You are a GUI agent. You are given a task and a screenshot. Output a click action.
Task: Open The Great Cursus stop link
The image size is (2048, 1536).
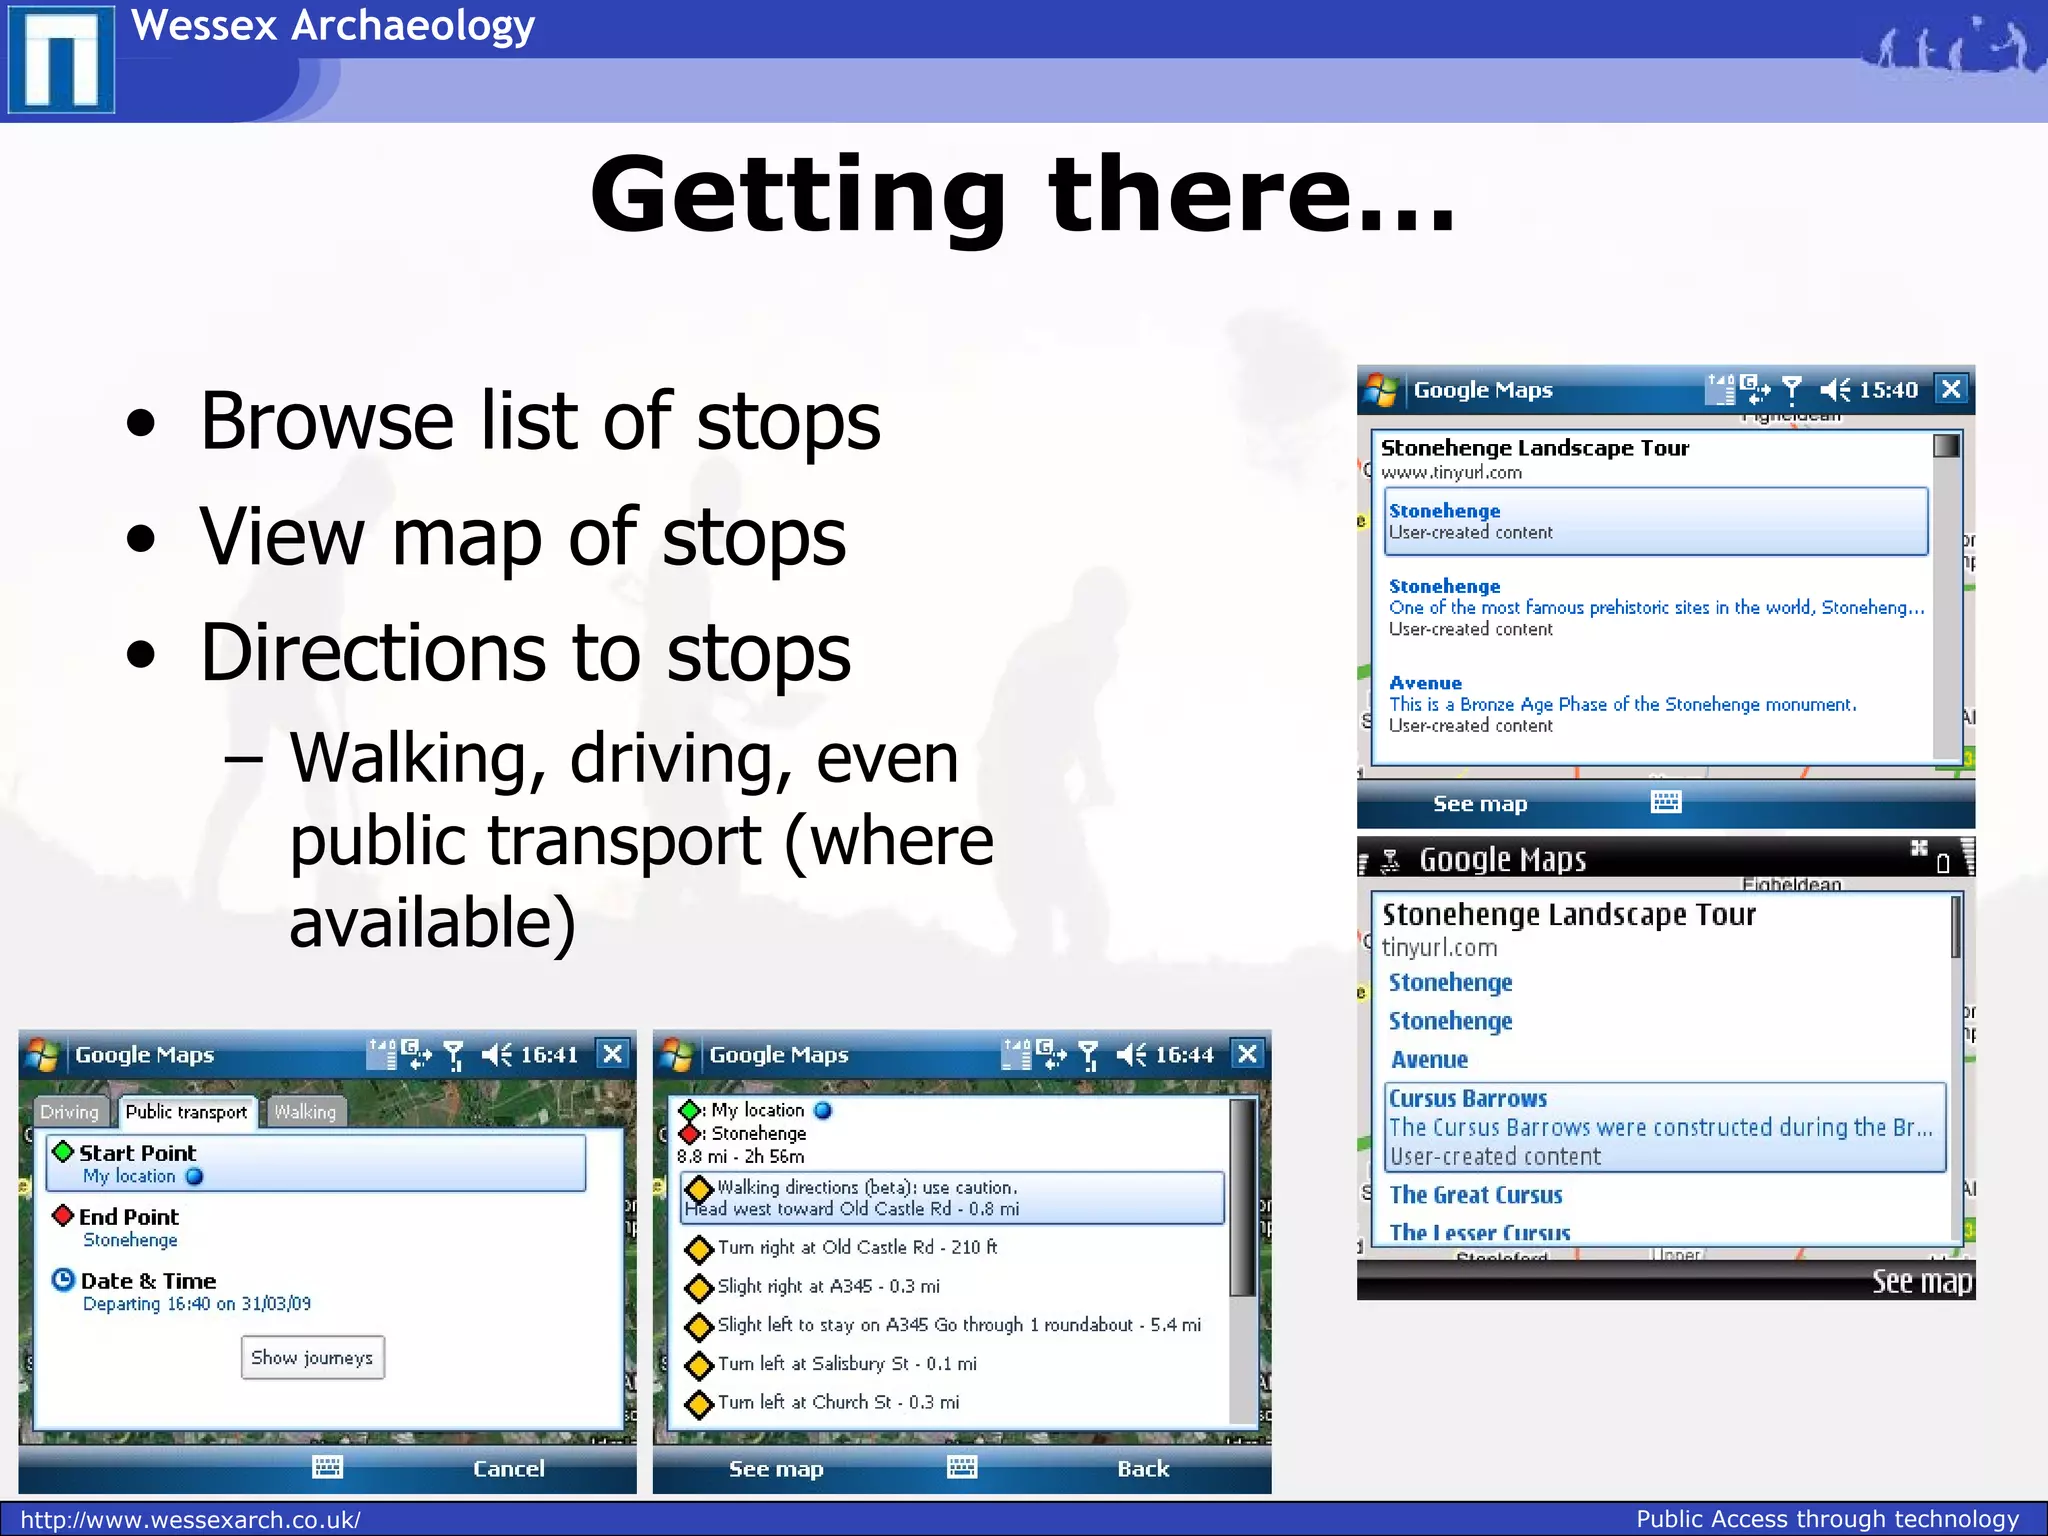pos(1475,1195)
